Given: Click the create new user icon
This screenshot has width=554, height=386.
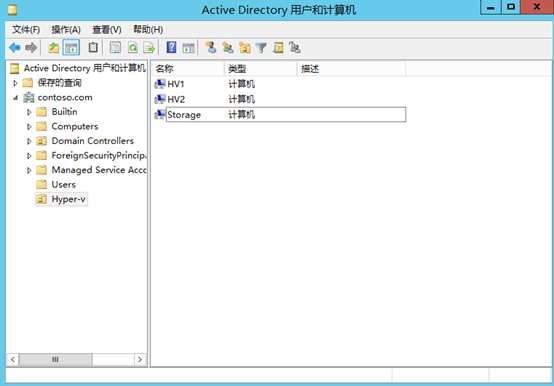Looking at the screenshot, I should click(x=211, y=48).
